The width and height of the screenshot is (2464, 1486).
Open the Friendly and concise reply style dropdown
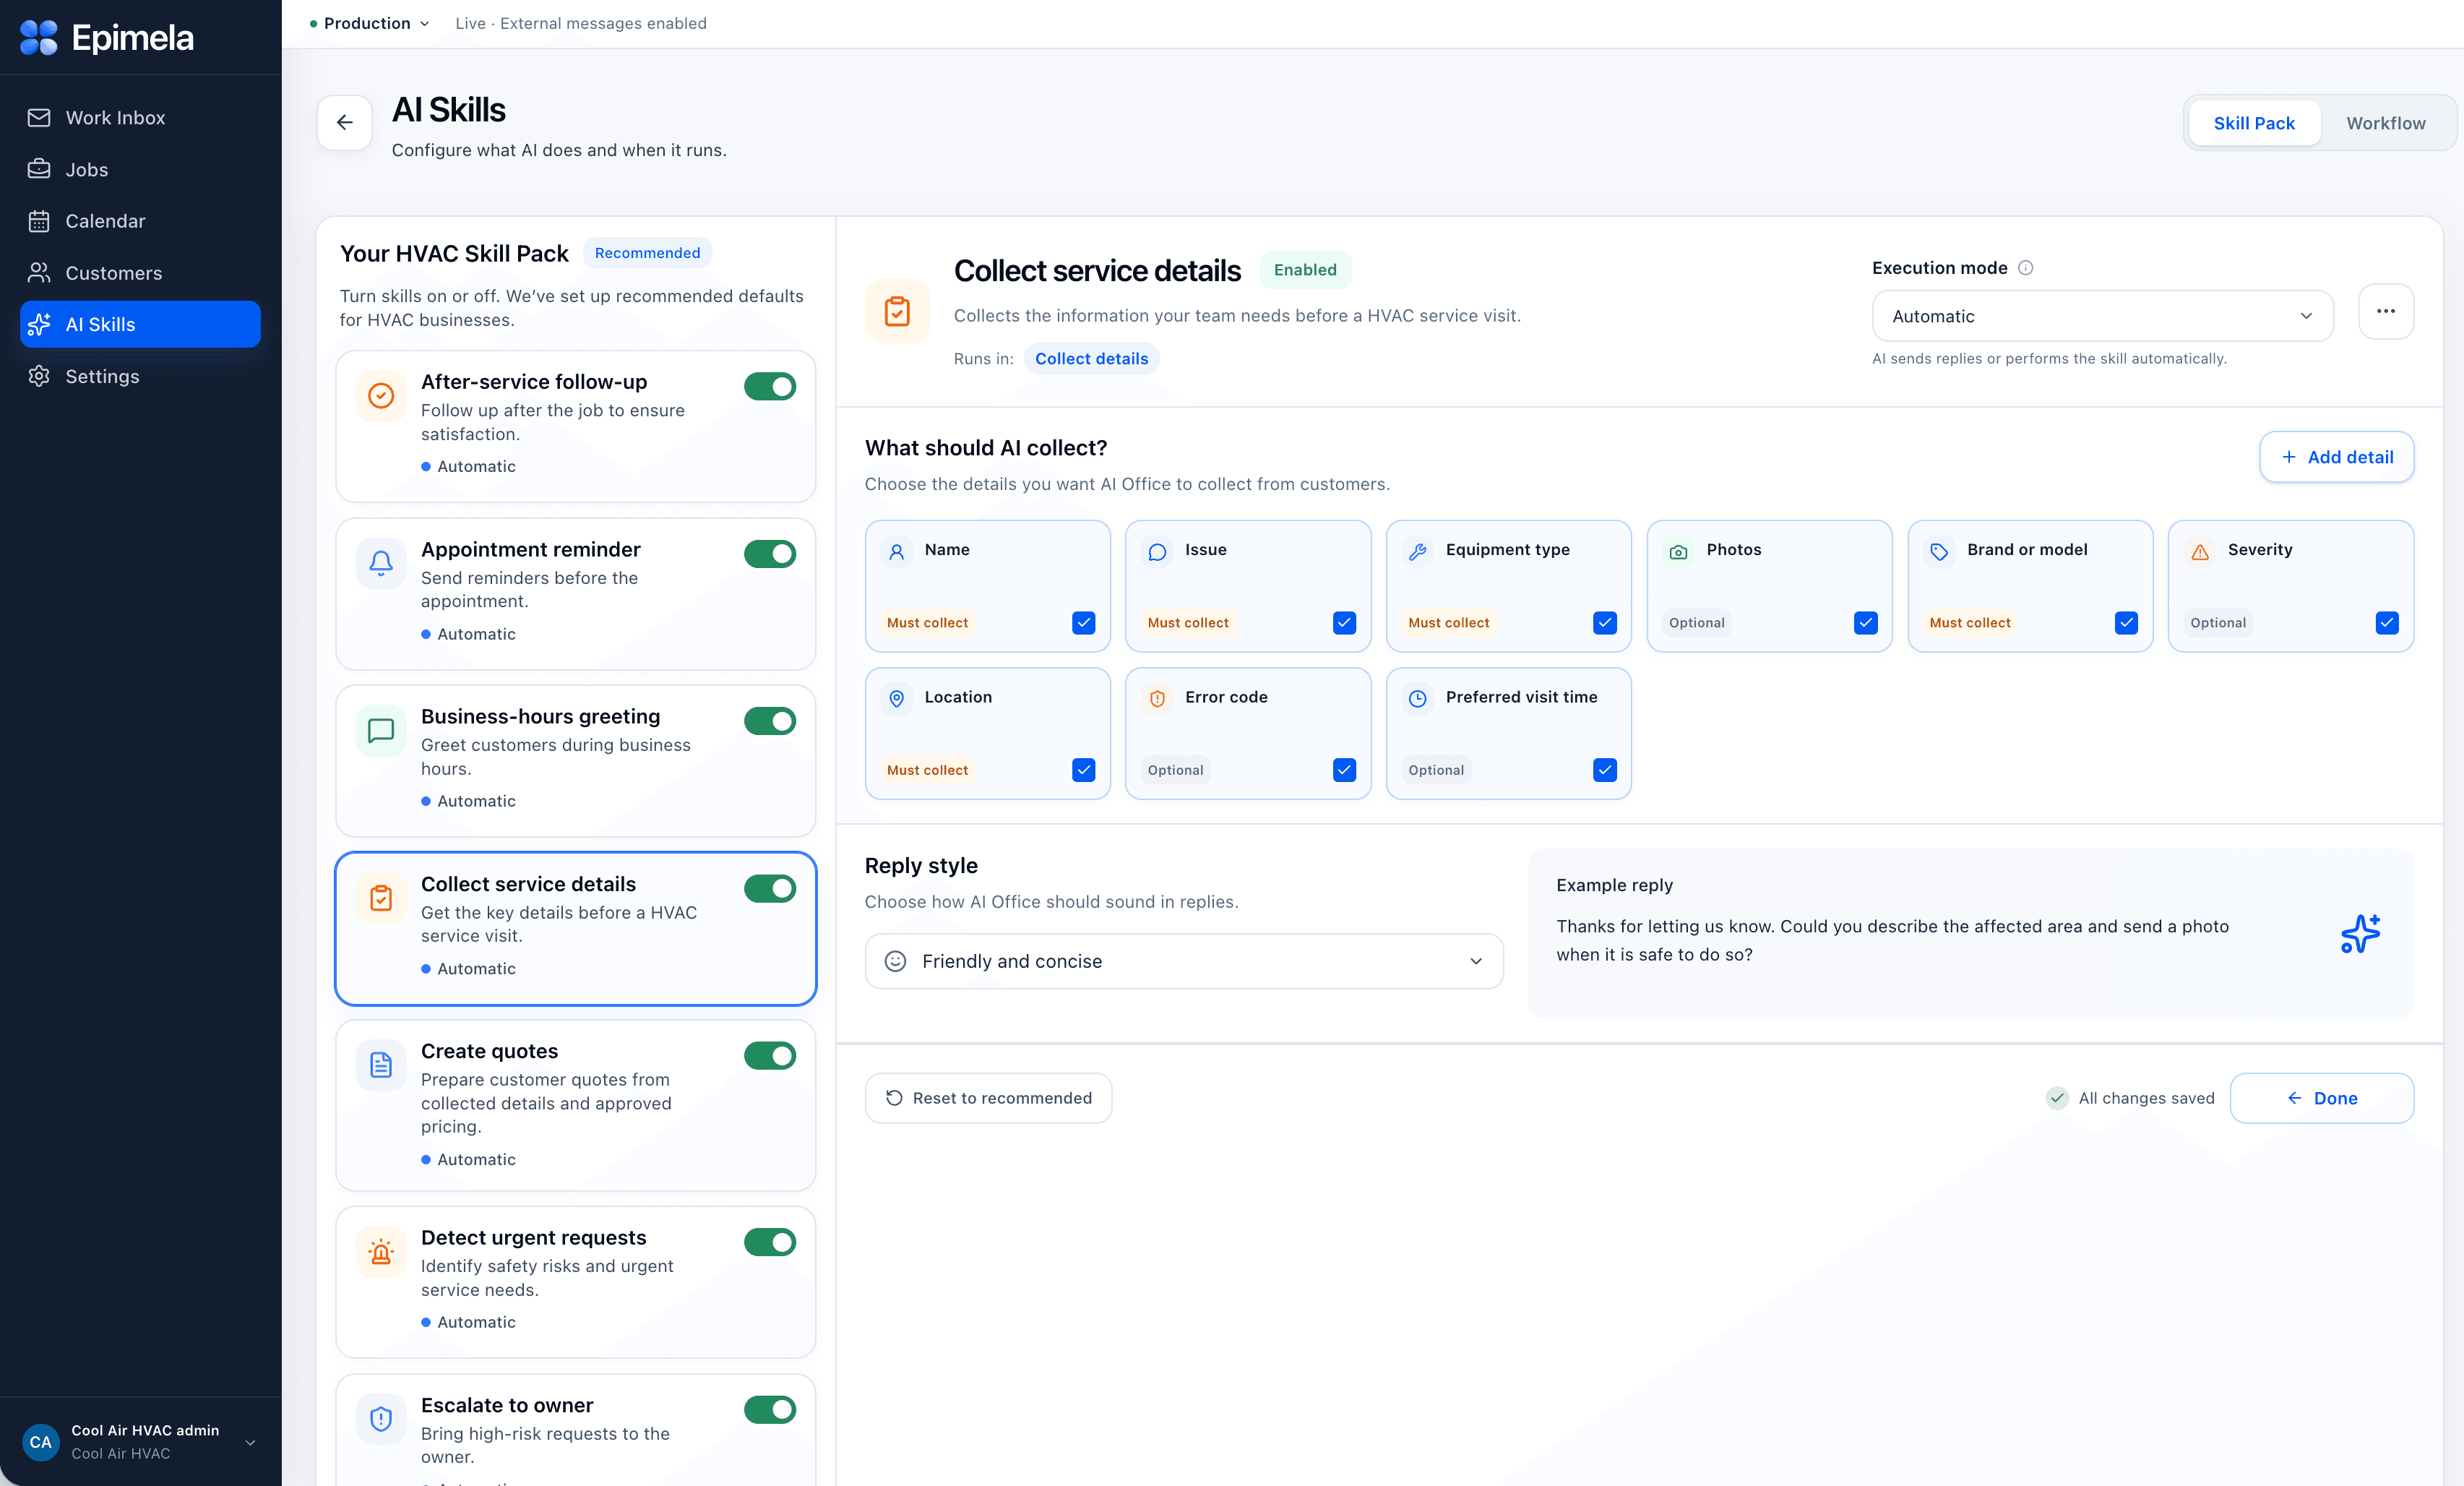(x=1184, y=961)
